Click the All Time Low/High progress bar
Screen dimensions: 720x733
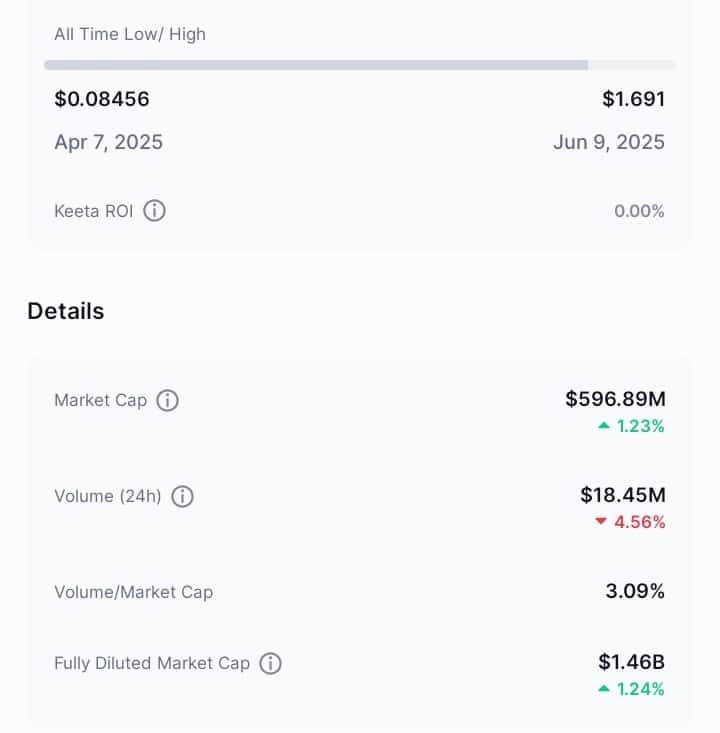[360, 65]
